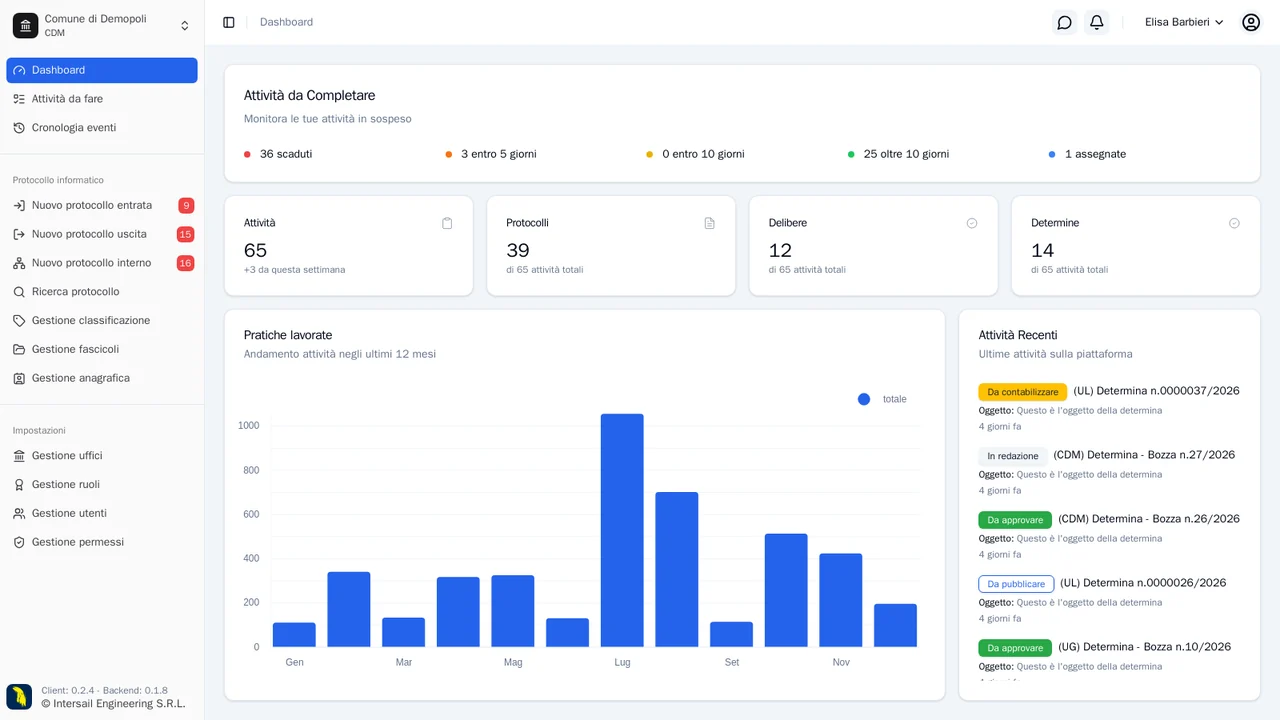Open Cronologia eventi in sidebar

[102, 128]
